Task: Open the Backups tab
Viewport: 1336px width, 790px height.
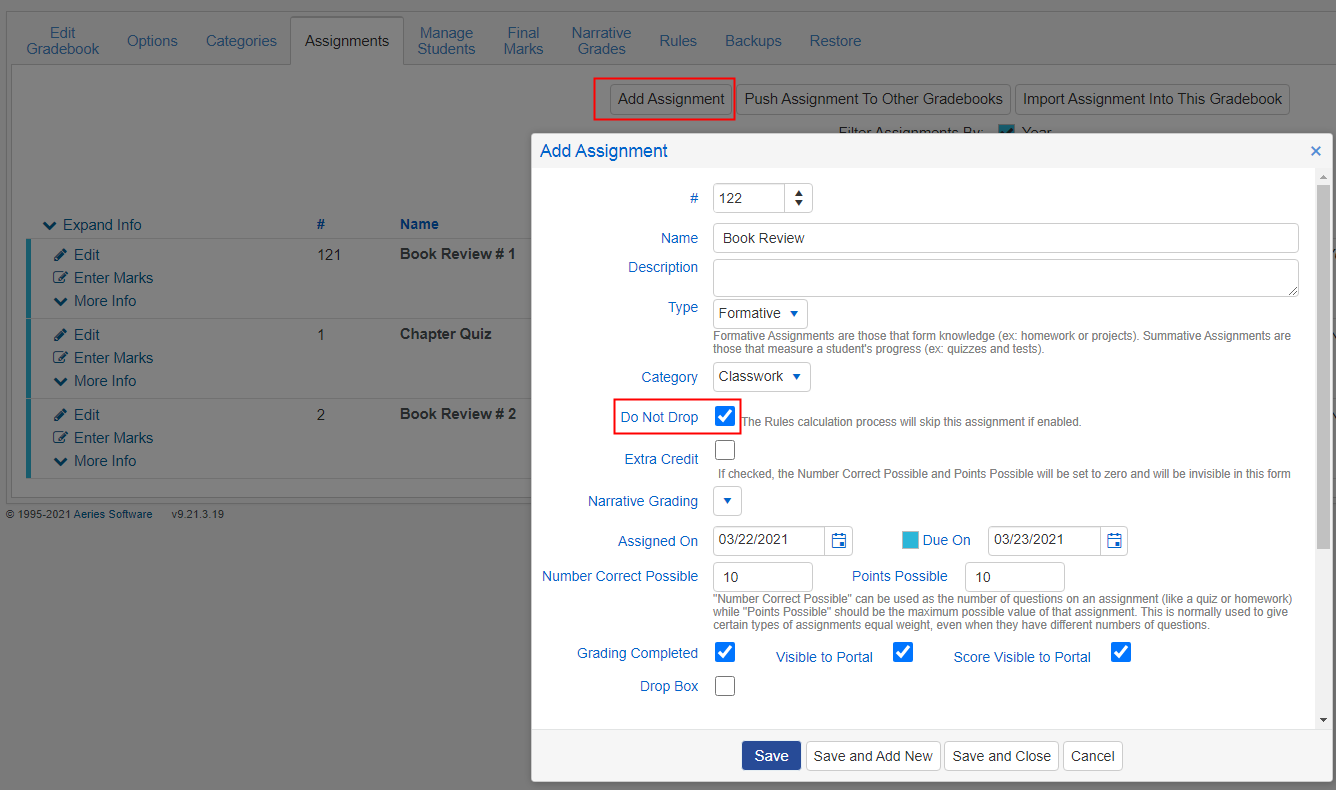Action: [753, 40]
